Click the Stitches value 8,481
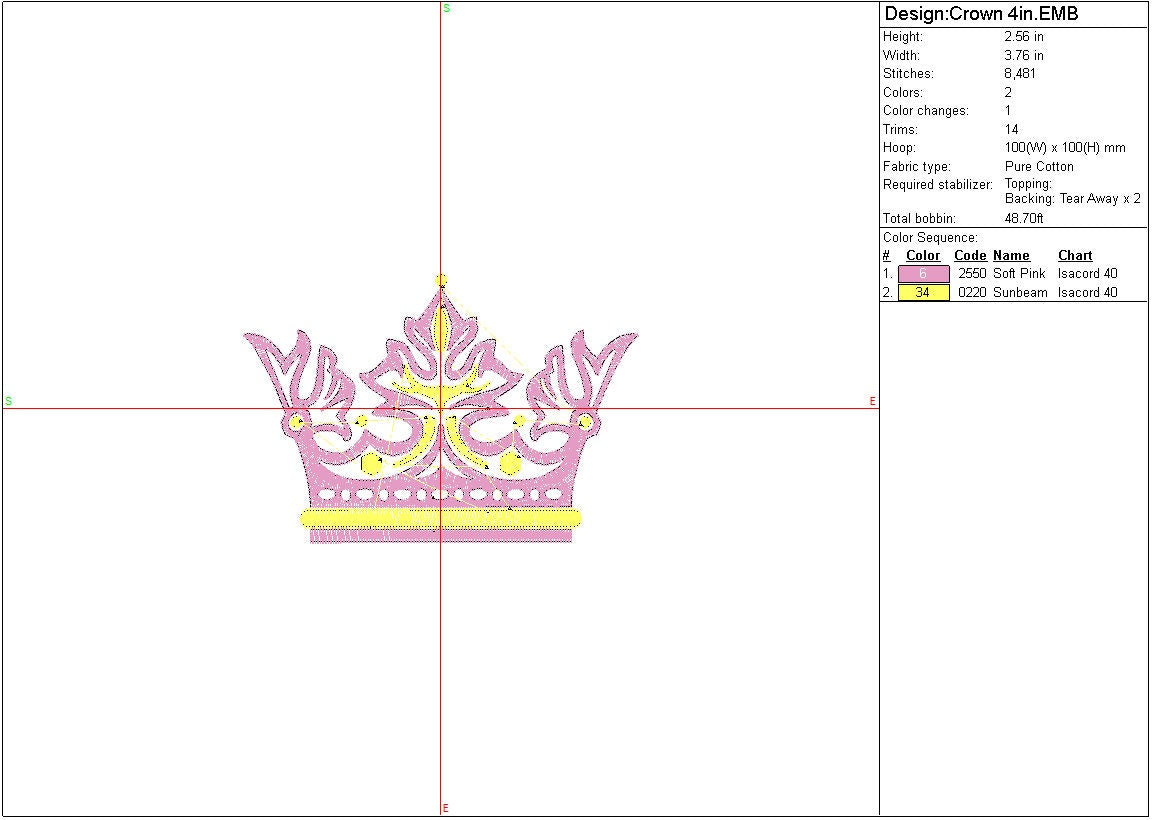 coord(1021,74)
